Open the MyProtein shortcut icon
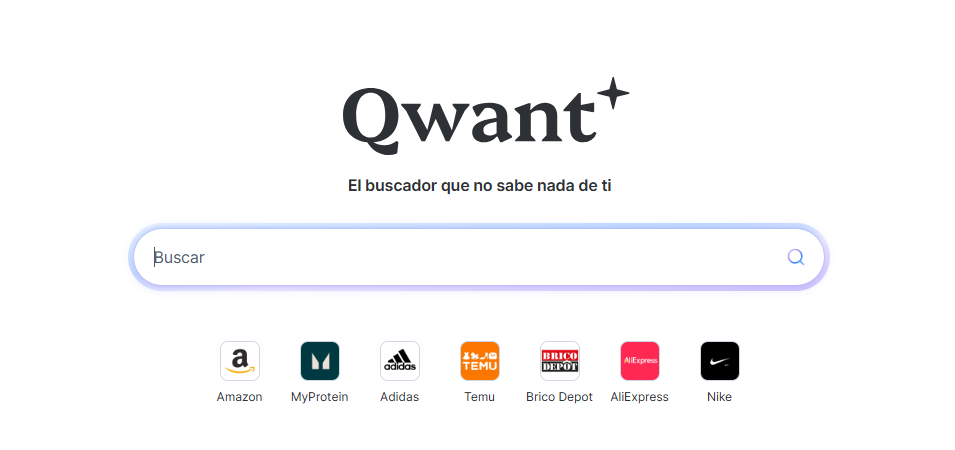955x450 pixels. [x=320, y=360]
